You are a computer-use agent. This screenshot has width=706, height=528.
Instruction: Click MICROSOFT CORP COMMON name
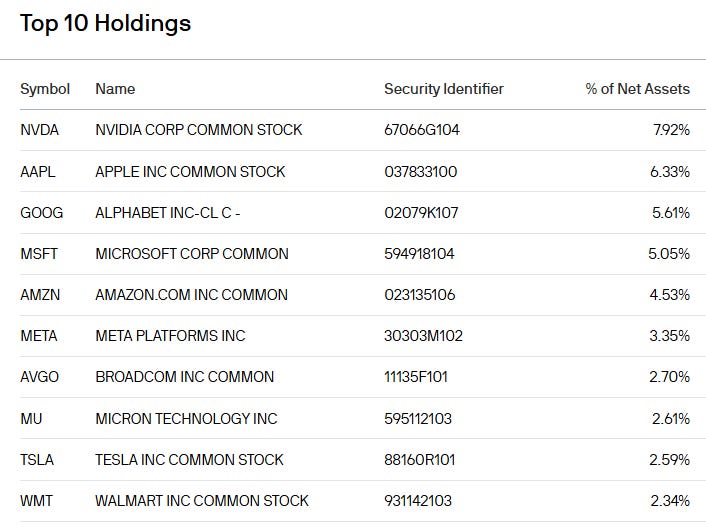(191, 254)
